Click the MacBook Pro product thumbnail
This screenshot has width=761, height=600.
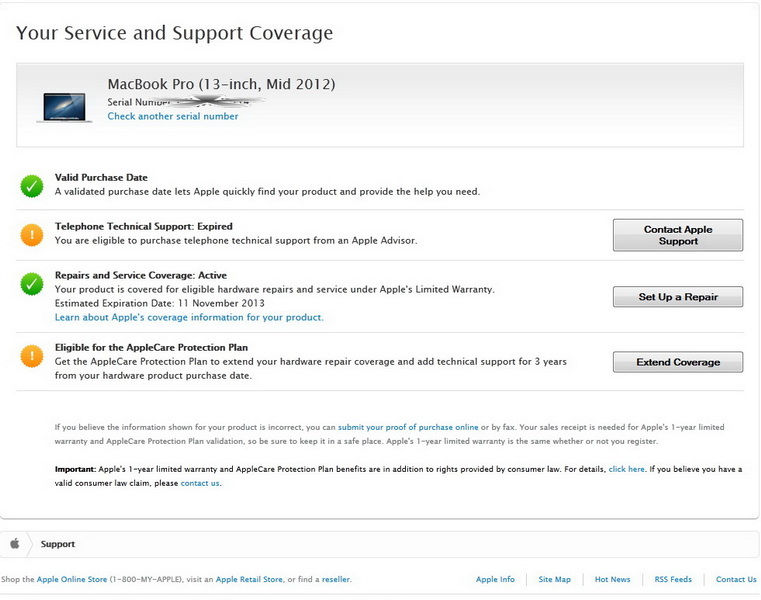click(x=64, y=106)
